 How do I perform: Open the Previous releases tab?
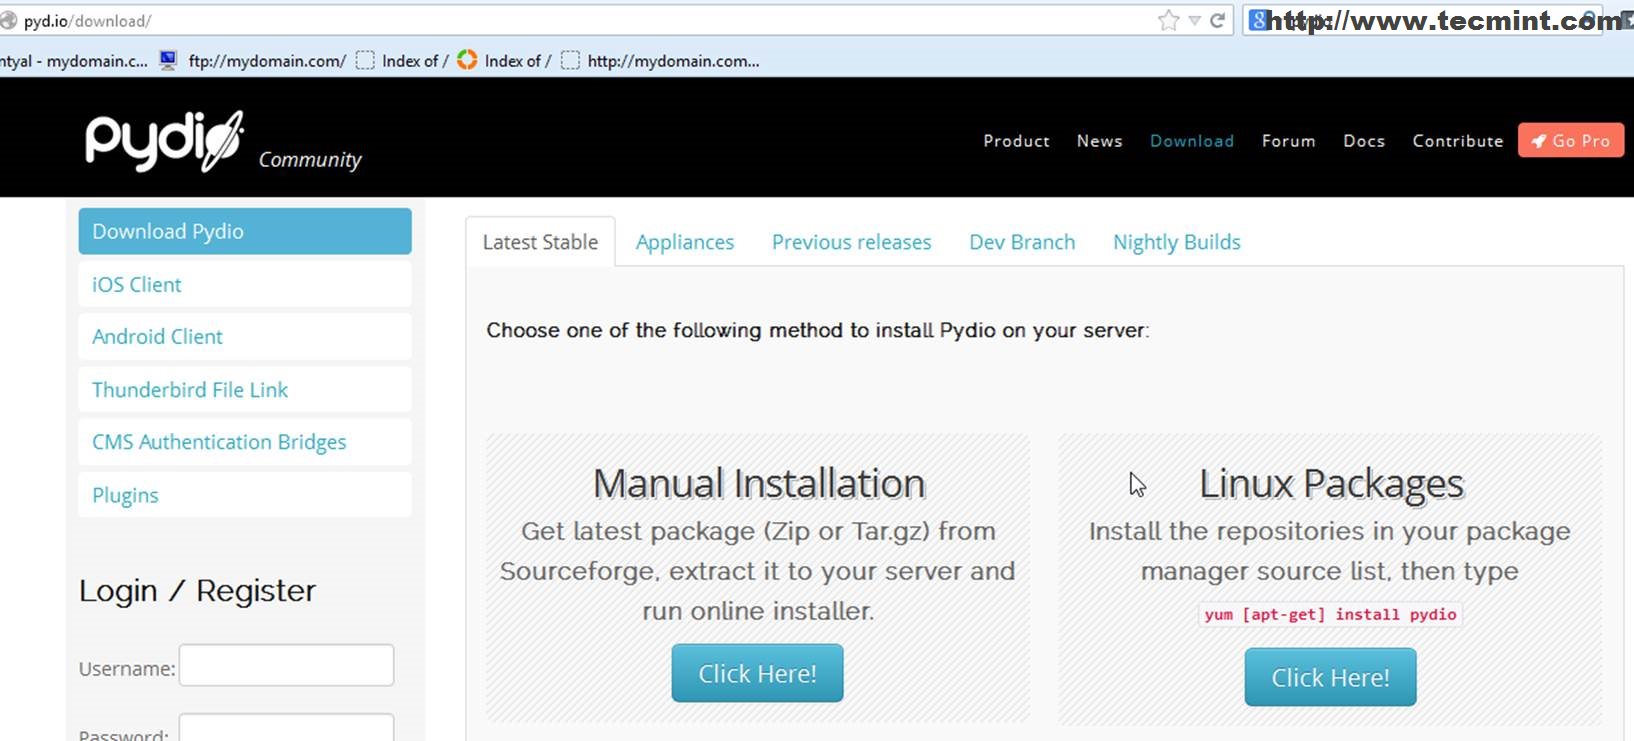pos(851,242)
